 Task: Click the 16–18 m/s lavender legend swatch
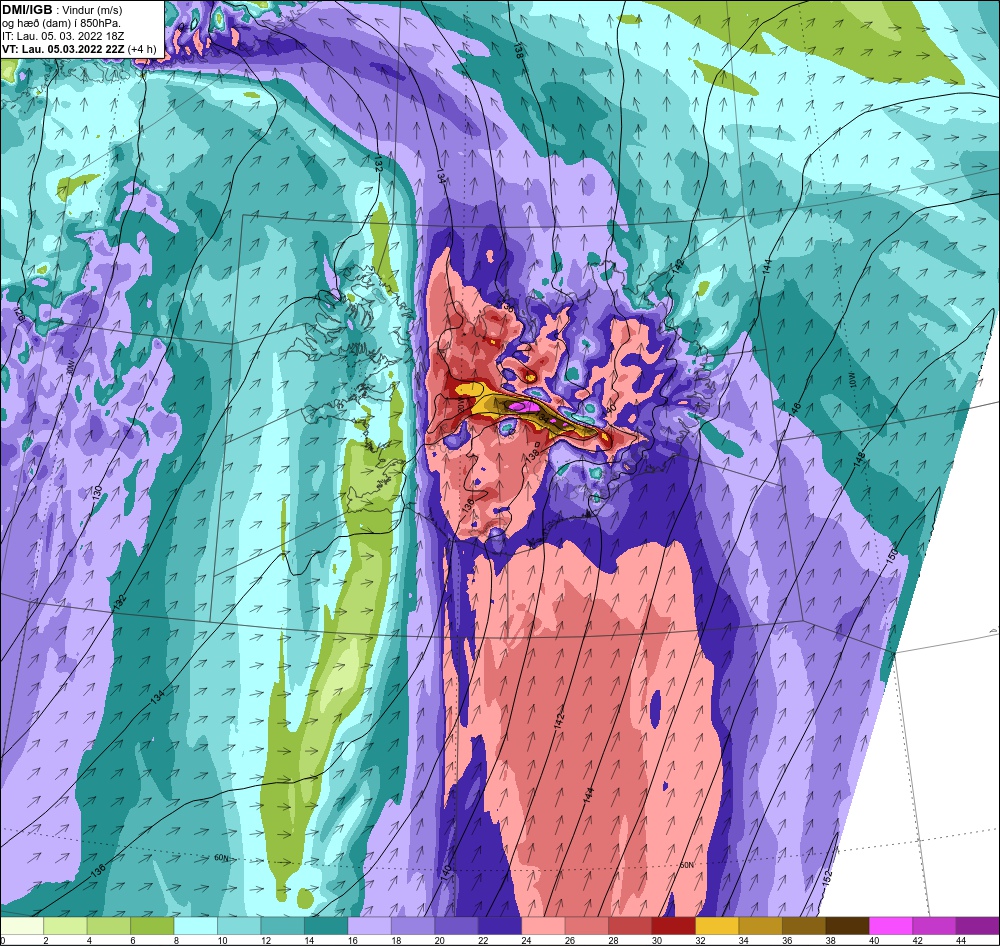click(370, 926)
